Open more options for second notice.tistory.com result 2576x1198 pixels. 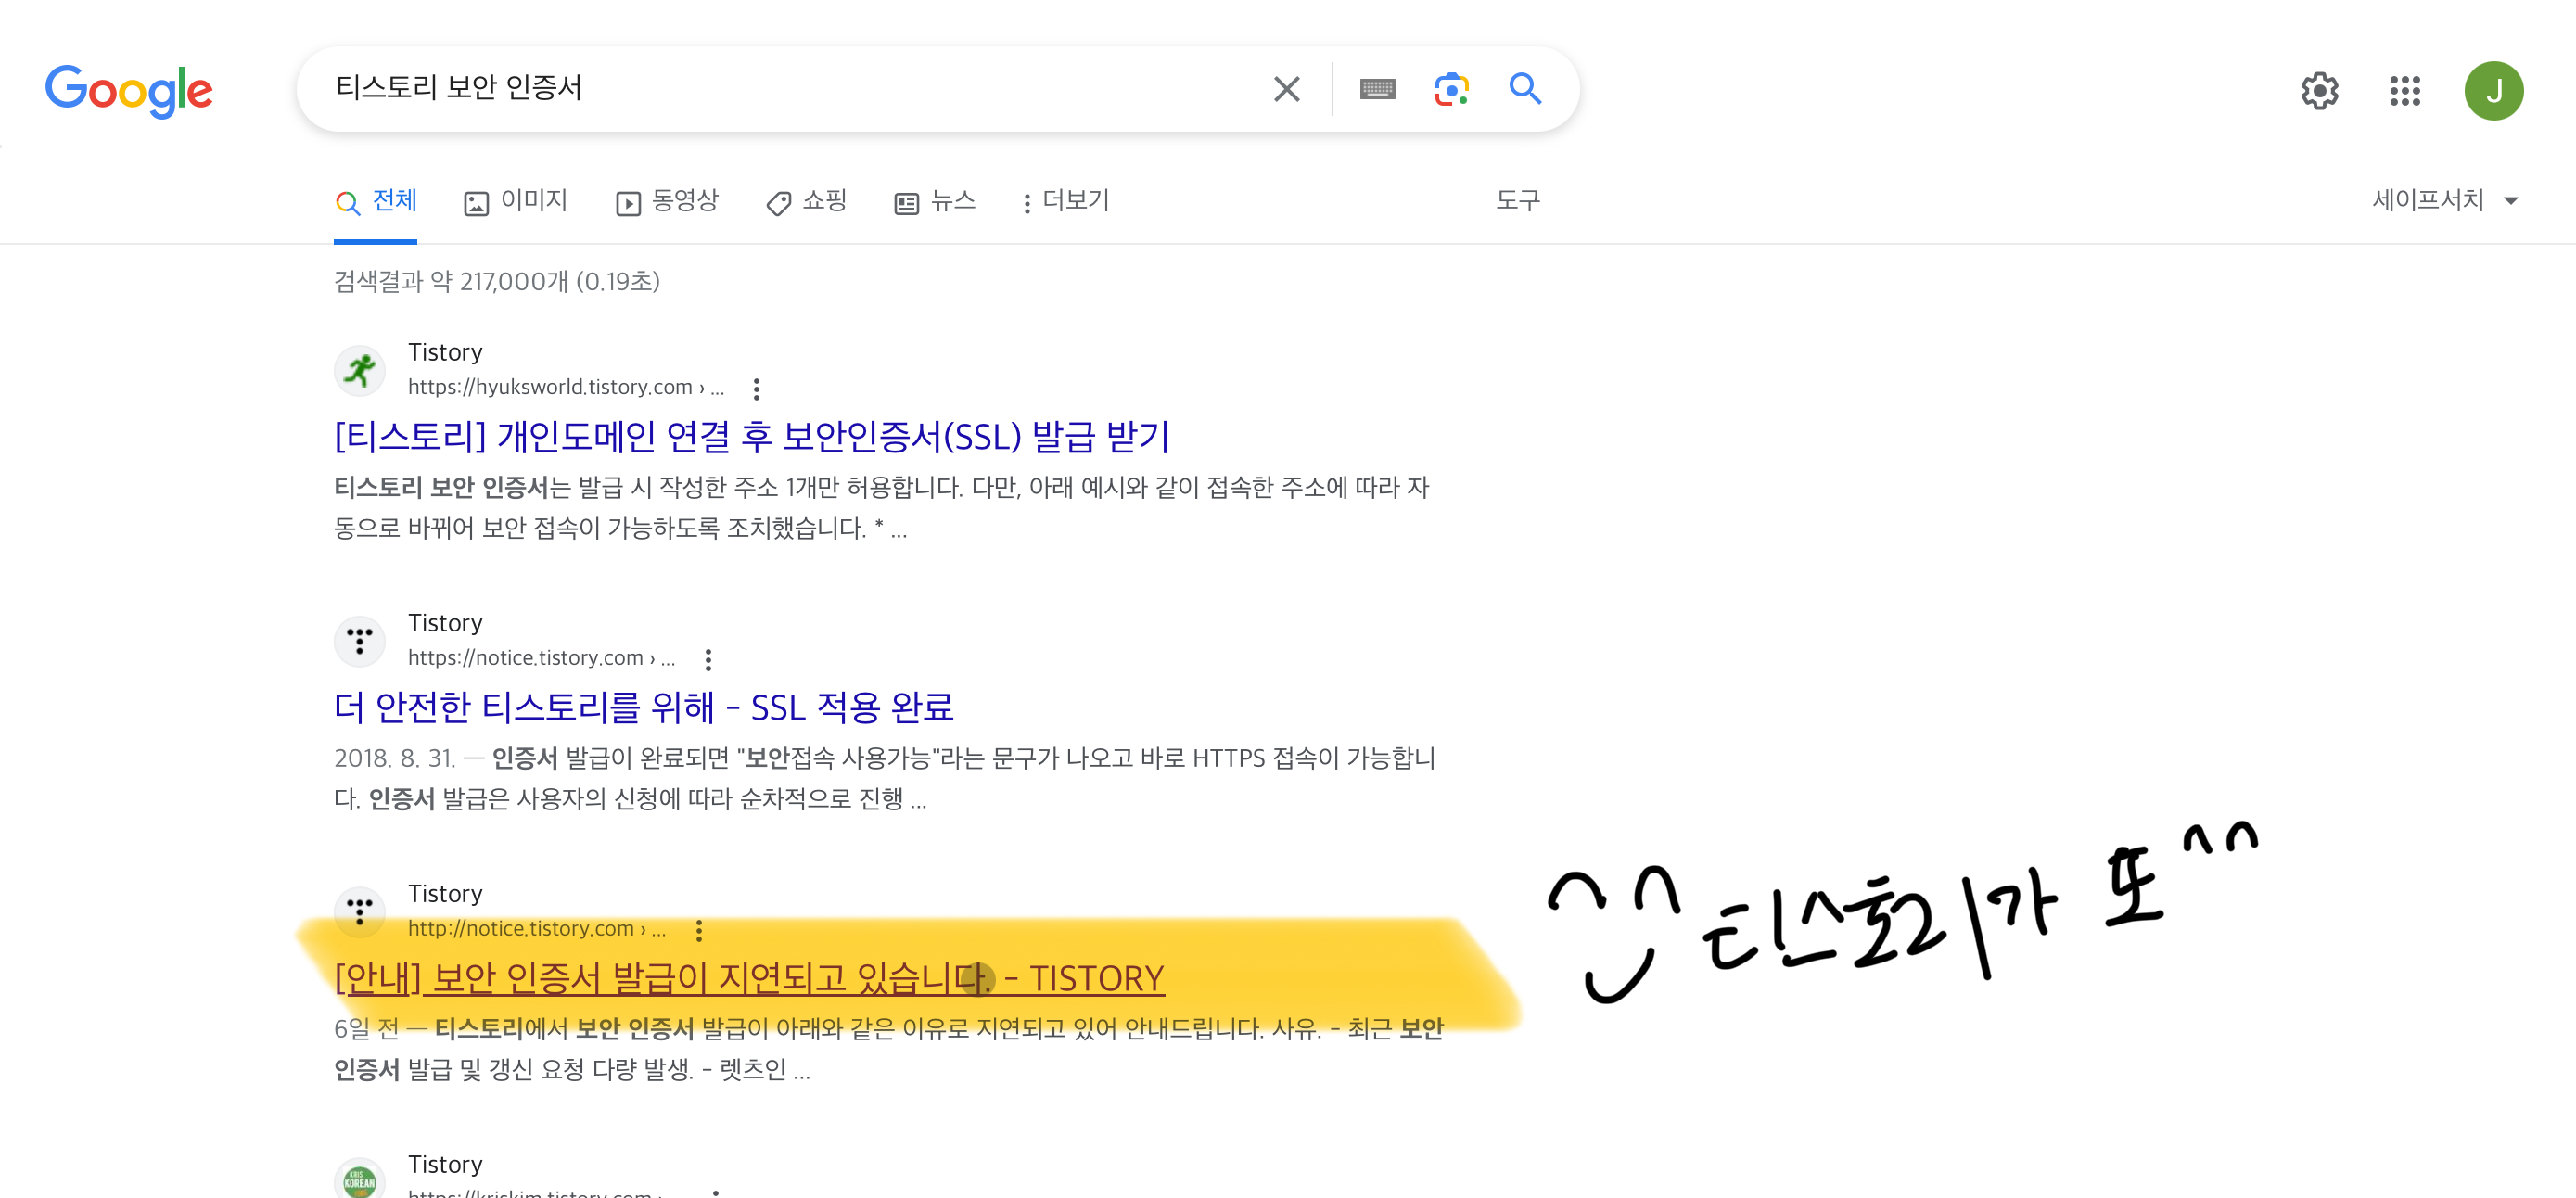[699, 930]
